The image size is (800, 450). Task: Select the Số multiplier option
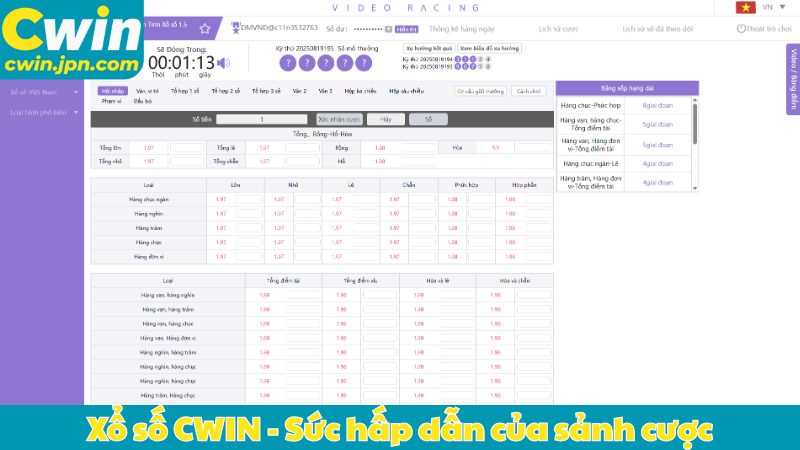(x=428, y=119)
